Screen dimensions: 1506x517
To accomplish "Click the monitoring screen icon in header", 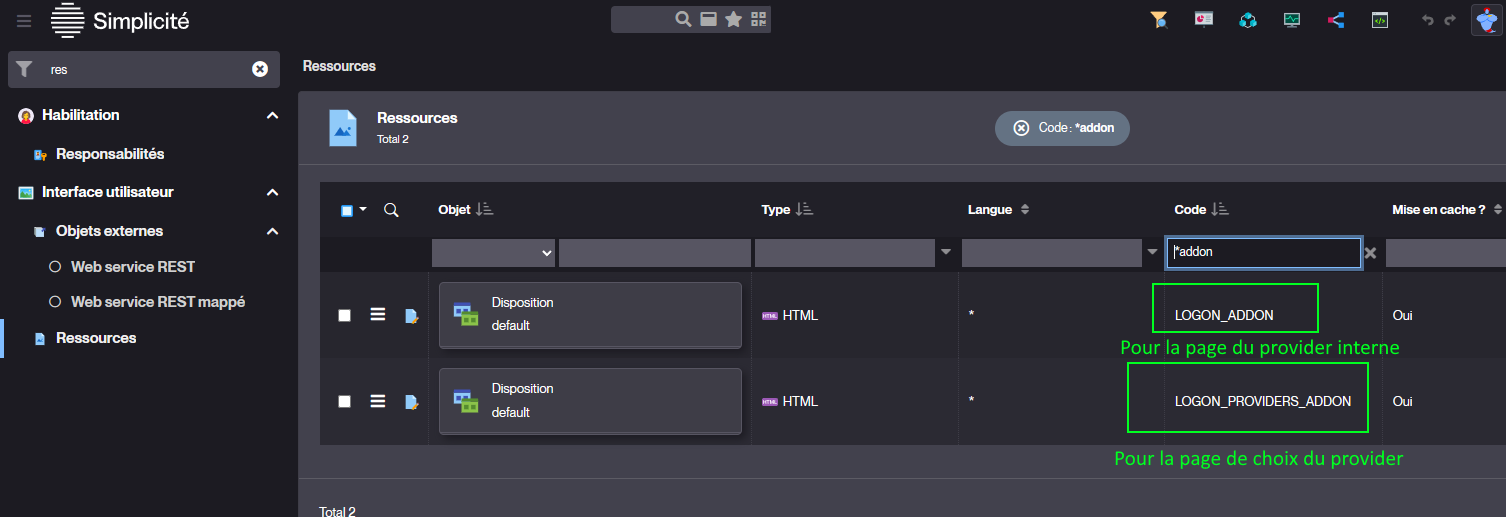I will click(x=1292, y=20).
